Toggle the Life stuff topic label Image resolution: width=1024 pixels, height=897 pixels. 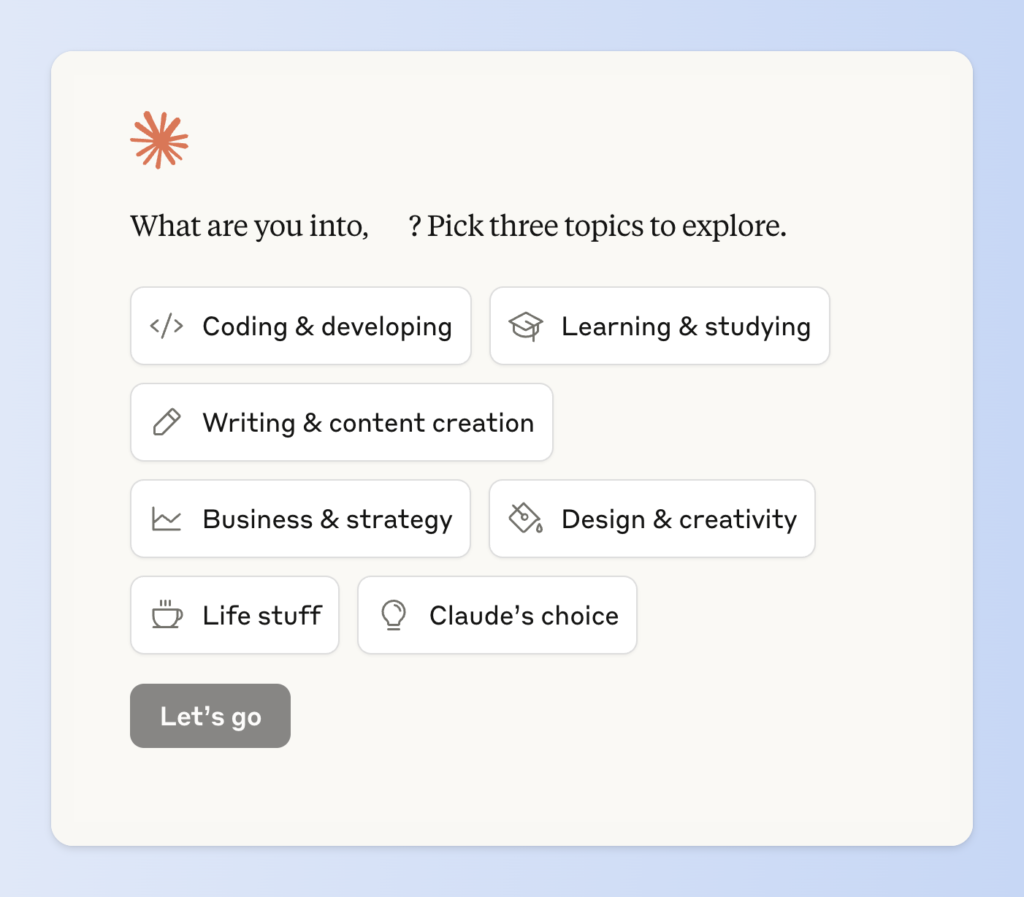262,615
